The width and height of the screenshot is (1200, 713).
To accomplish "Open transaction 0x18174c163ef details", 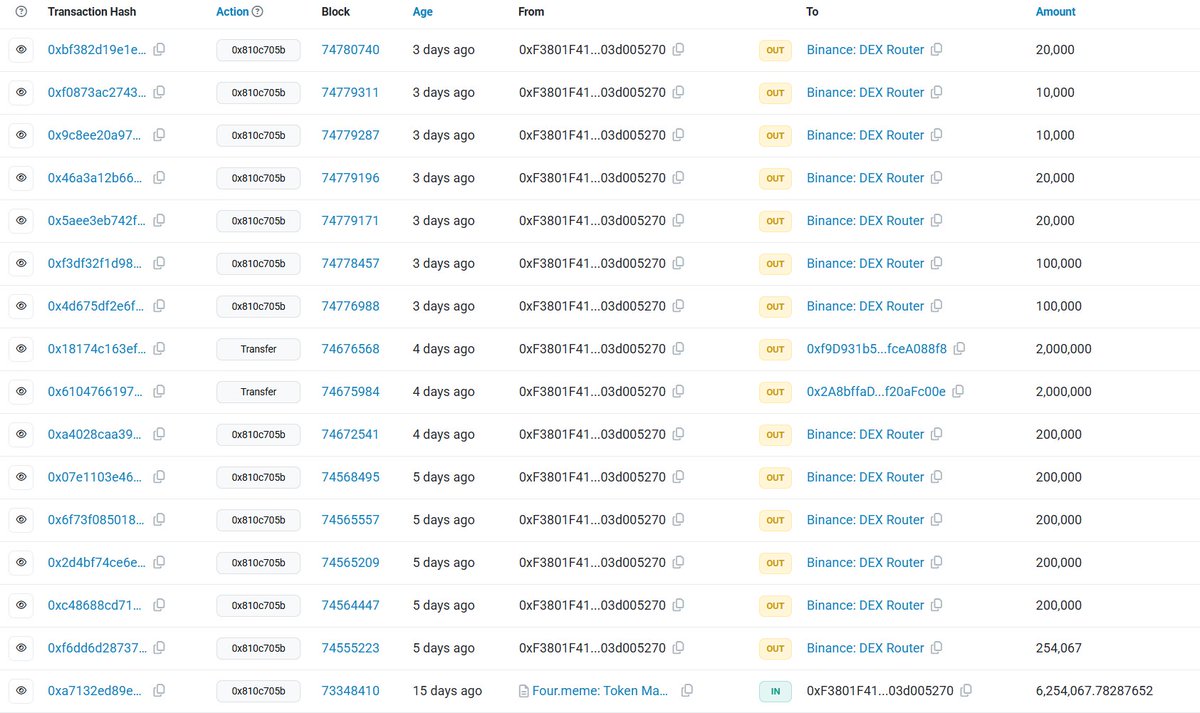I will (x=97, y=349).
